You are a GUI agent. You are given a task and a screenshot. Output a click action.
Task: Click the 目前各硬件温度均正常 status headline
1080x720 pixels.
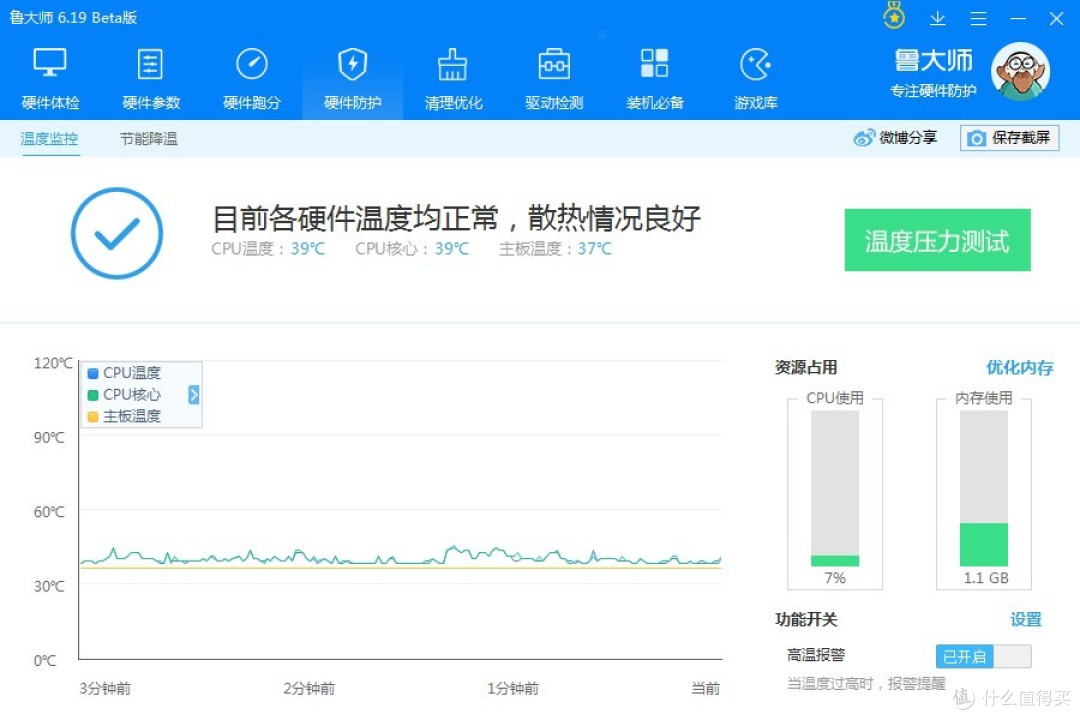point(456,218)
